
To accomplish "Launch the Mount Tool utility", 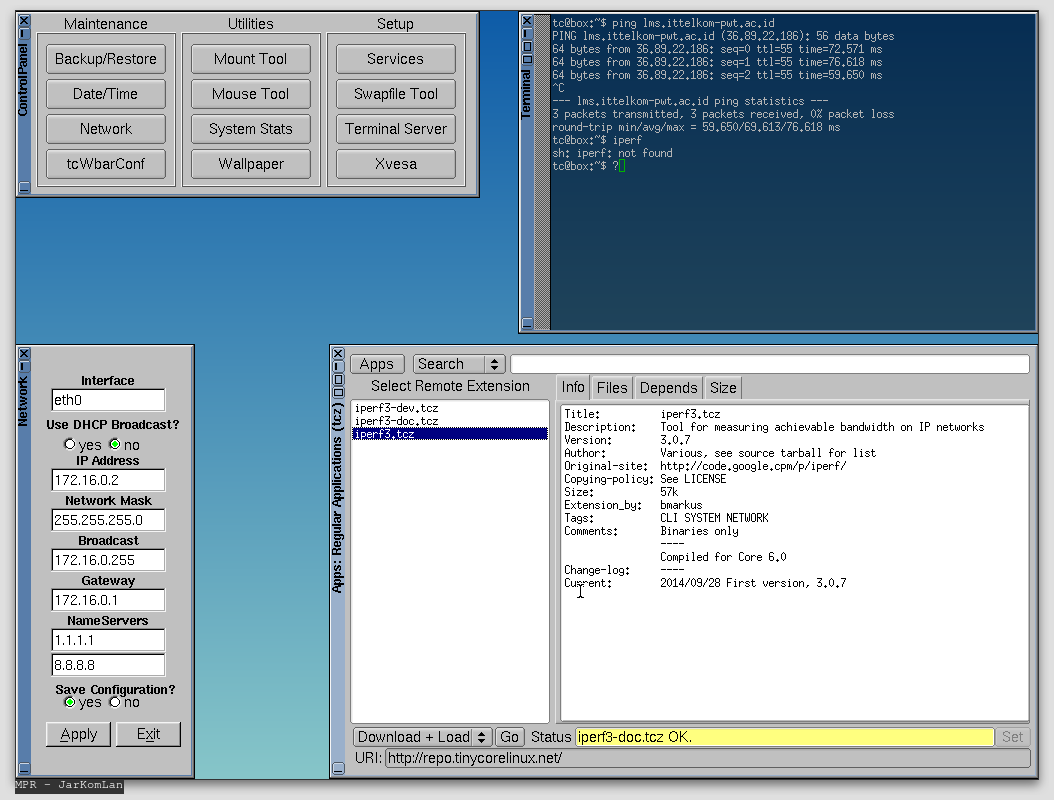I will (x=250, y=59).
